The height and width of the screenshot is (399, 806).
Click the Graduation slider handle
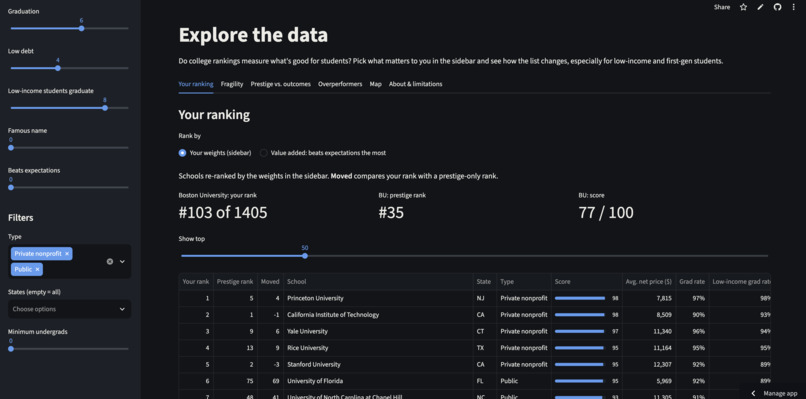pos(81,28)
